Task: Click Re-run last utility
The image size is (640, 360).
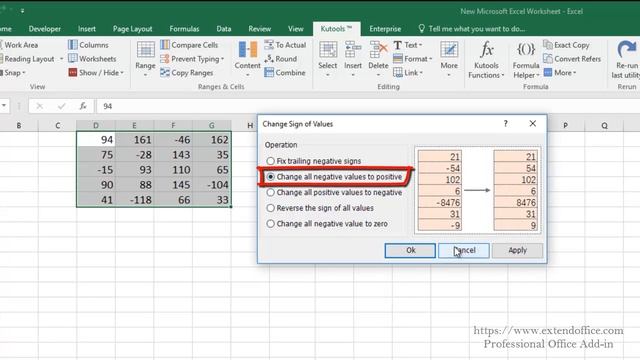Action: (626, 60)
